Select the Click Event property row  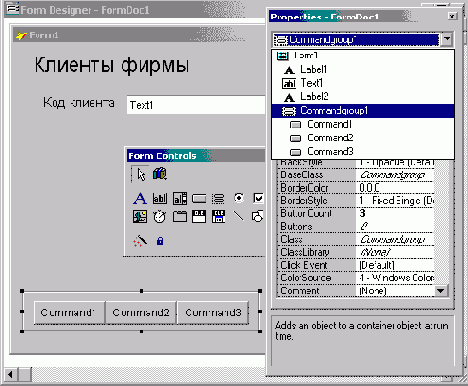(x=356, y=265)
